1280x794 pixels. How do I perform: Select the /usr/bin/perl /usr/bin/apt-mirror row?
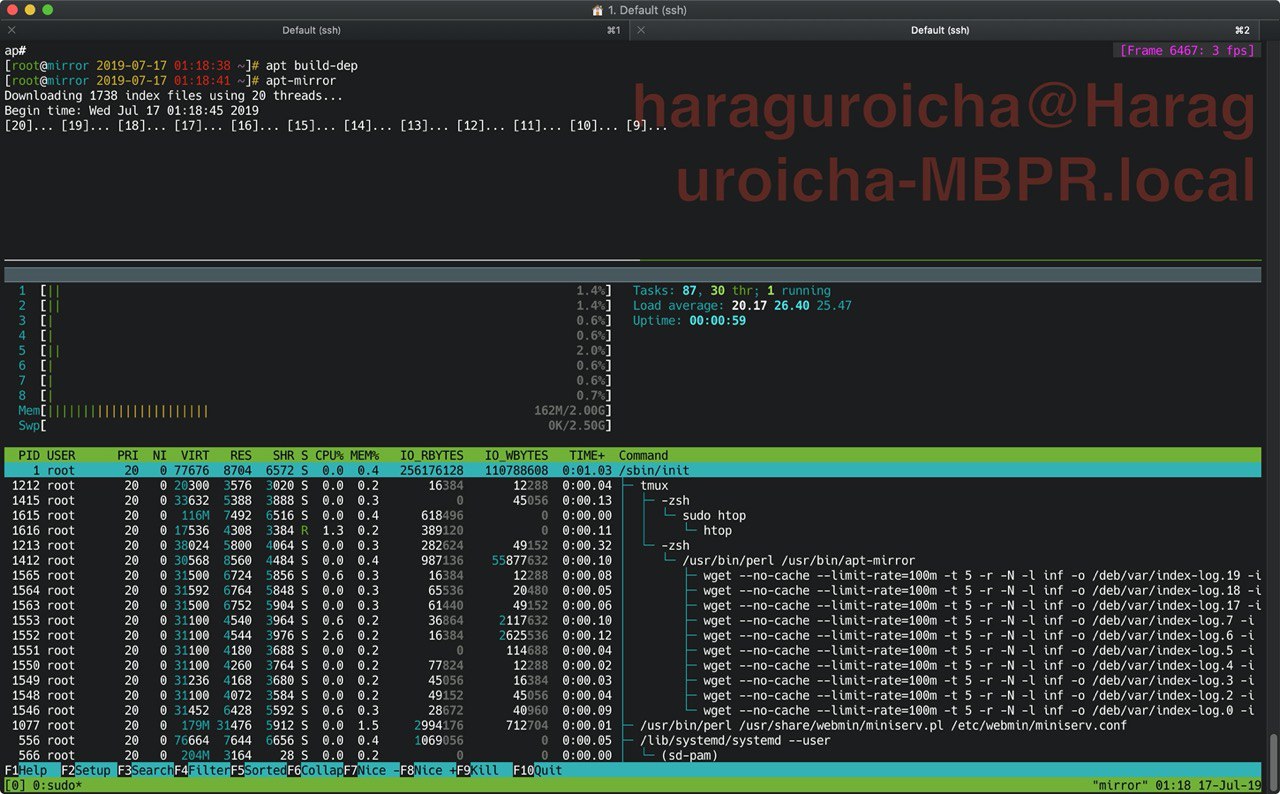tap(632, 560)
